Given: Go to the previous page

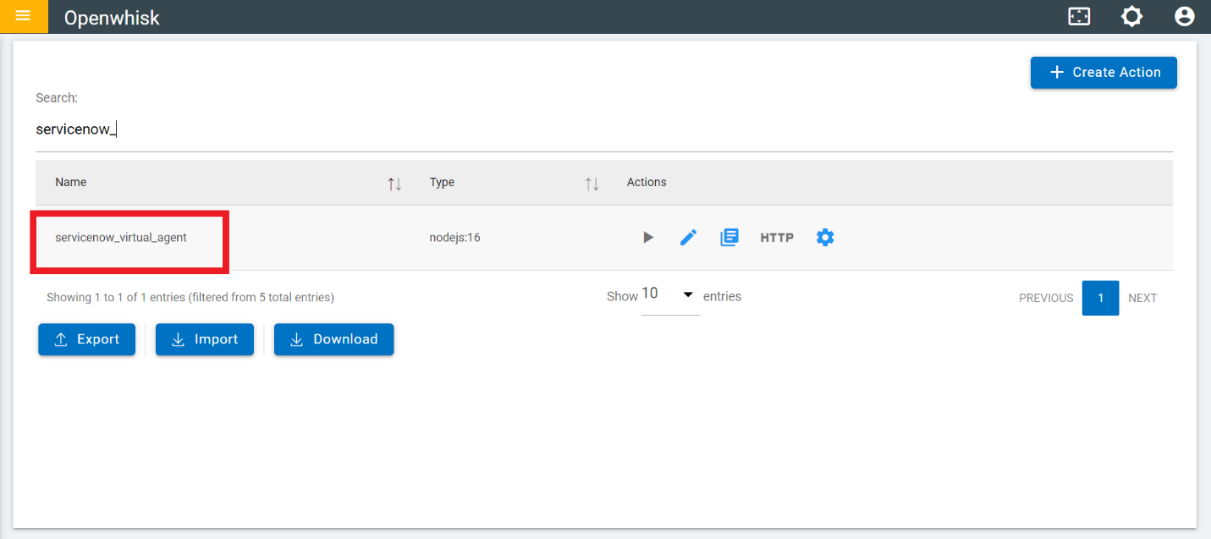Looking at the screenshot, I should 1046,298.
